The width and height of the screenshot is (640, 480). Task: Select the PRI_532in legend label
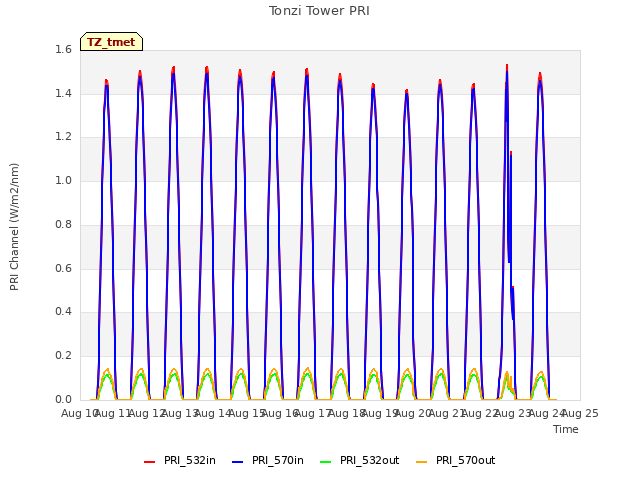click(190, 460)
